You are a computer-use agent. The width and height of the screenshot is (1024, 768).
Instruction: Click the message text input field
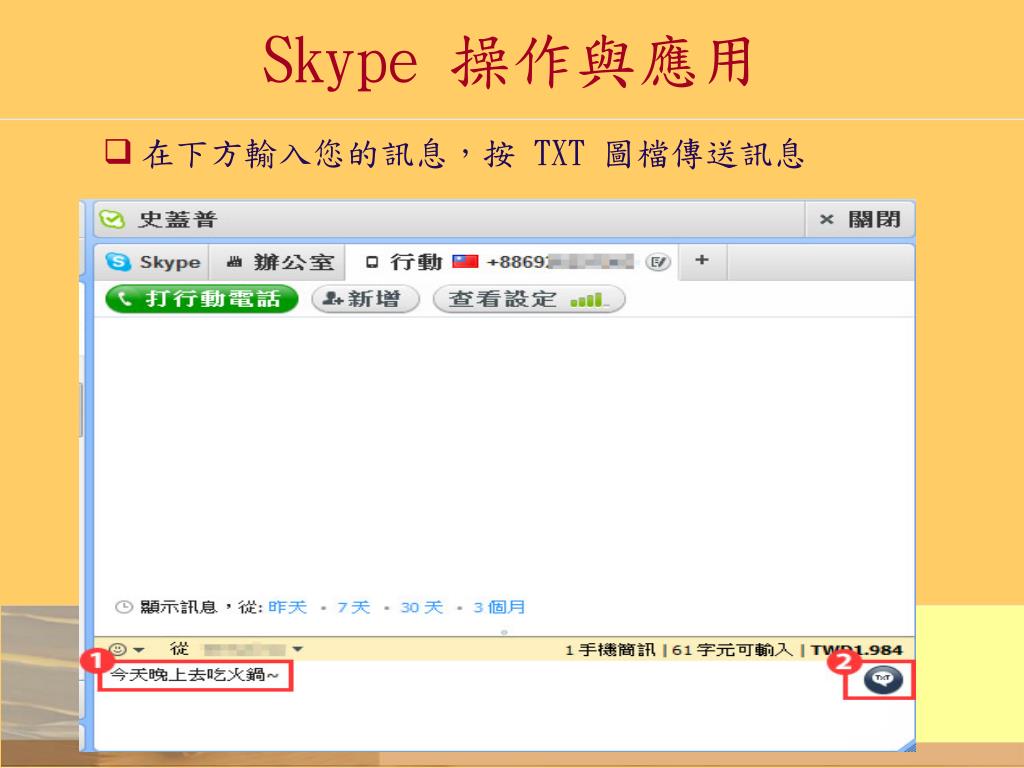tap(478, 705)
